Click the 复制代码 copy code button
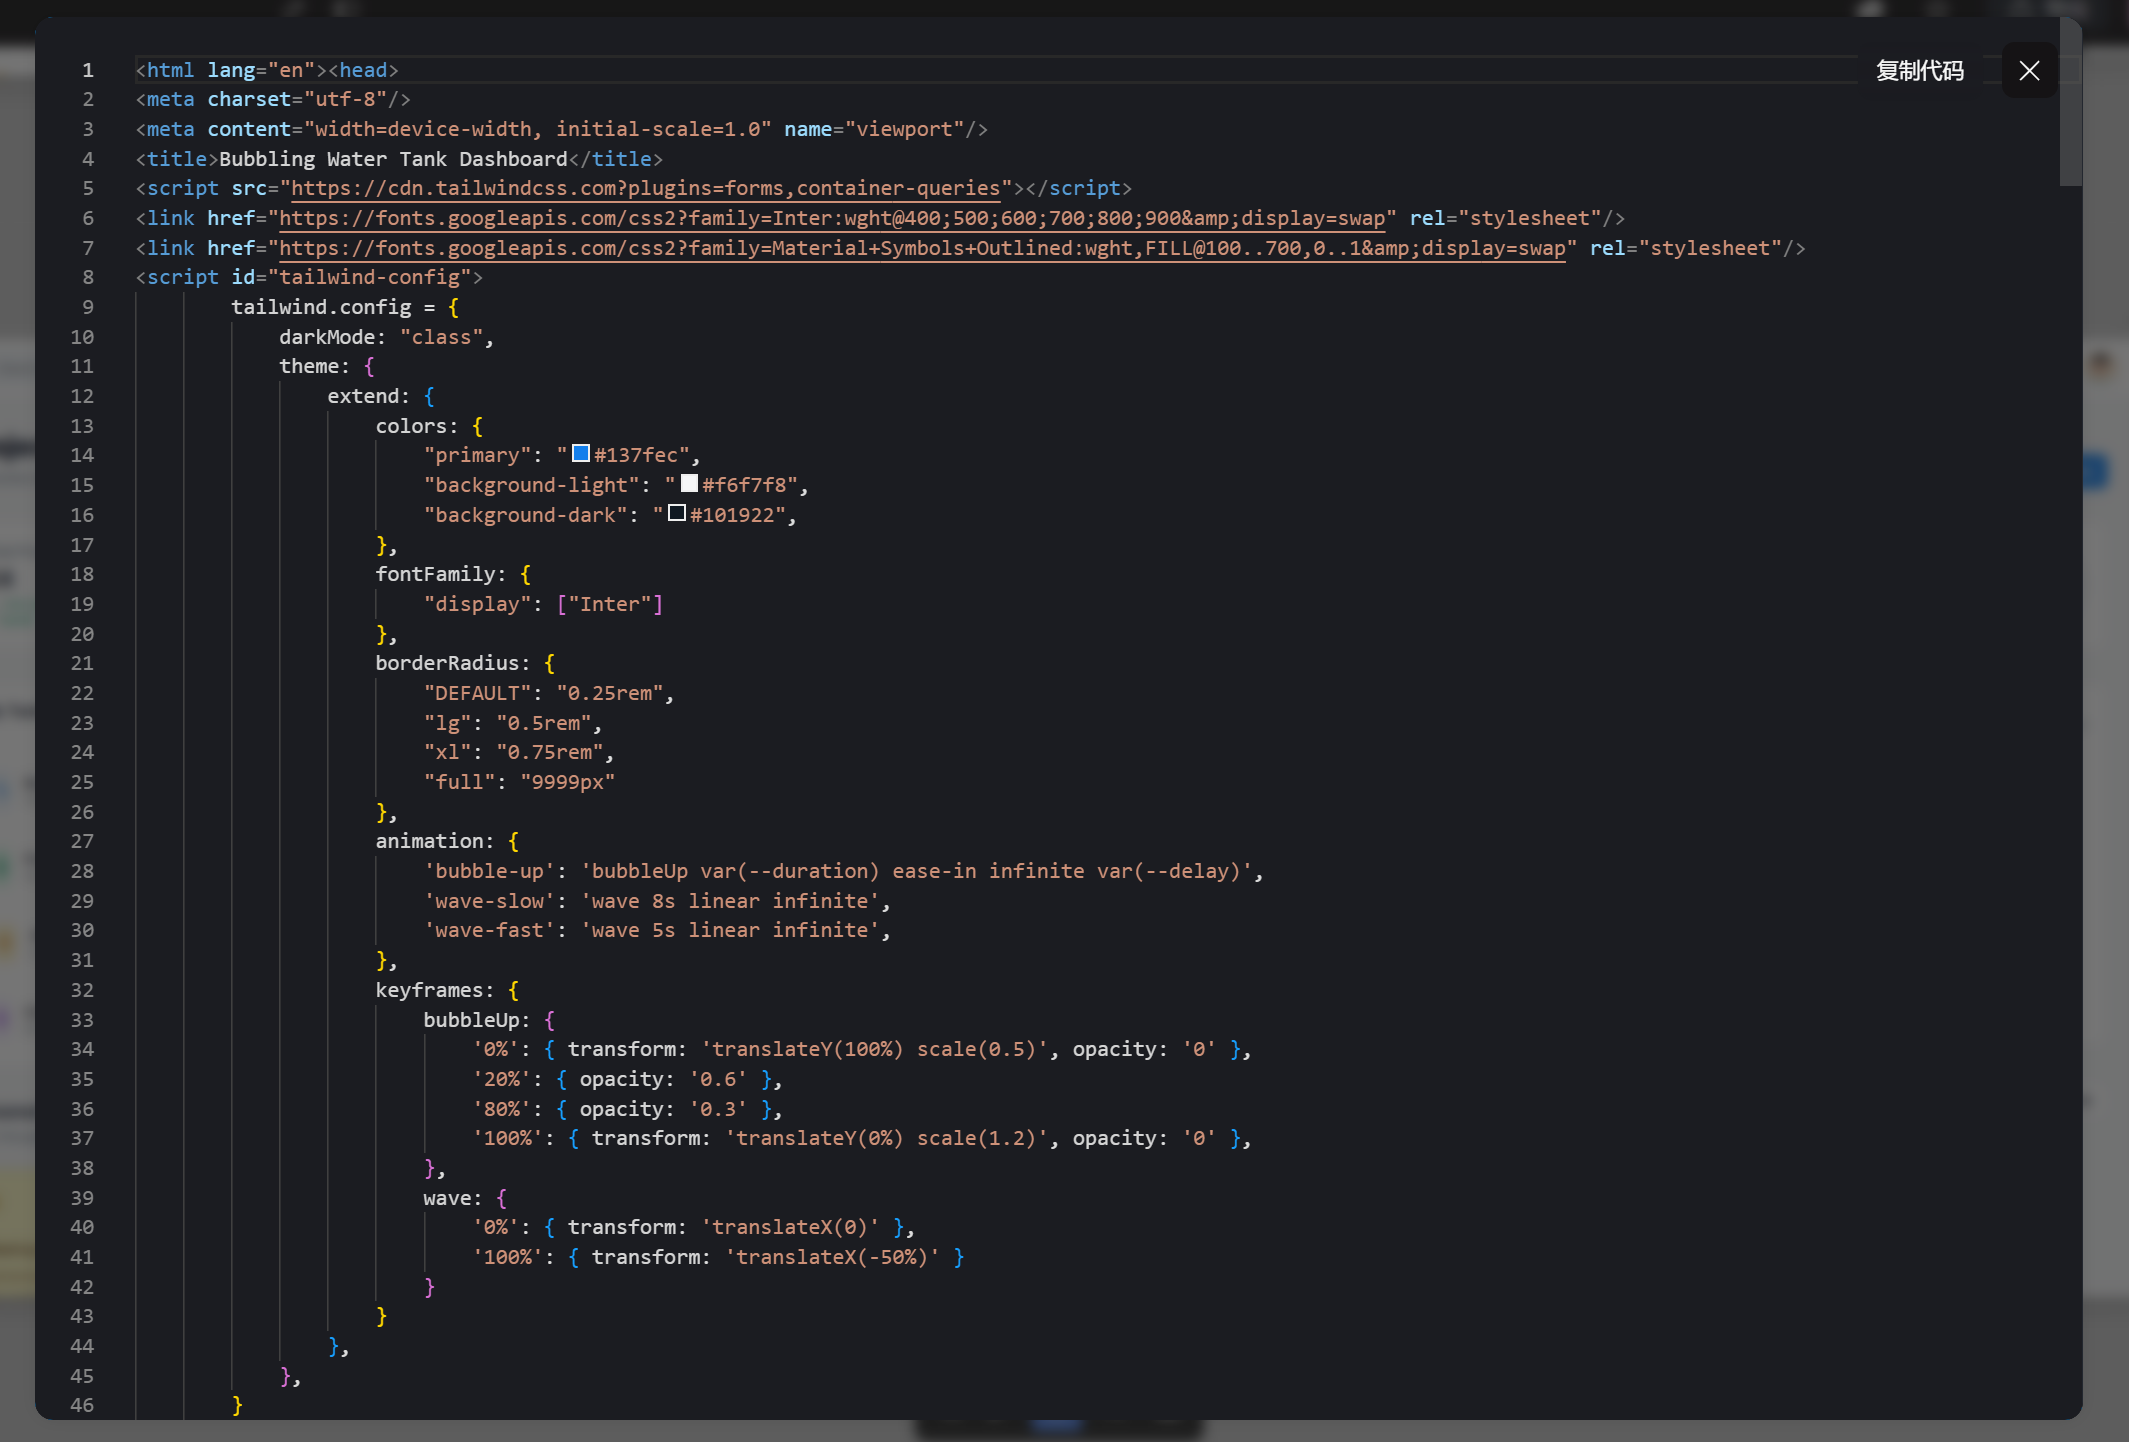 point(1919,71)
